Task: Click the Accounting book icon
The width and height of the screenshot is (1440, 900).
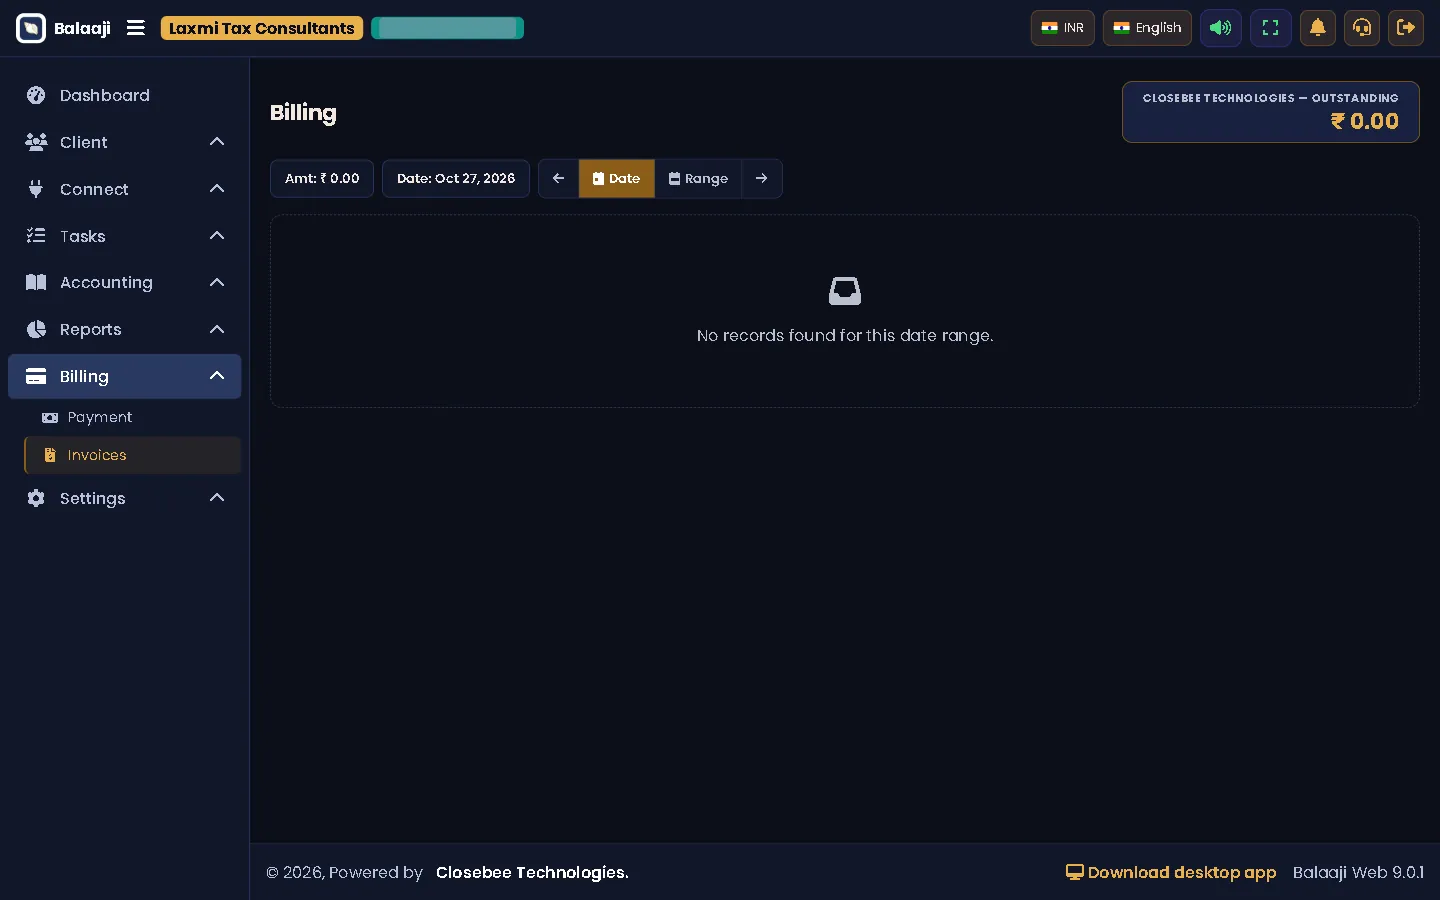Action: 36,282
